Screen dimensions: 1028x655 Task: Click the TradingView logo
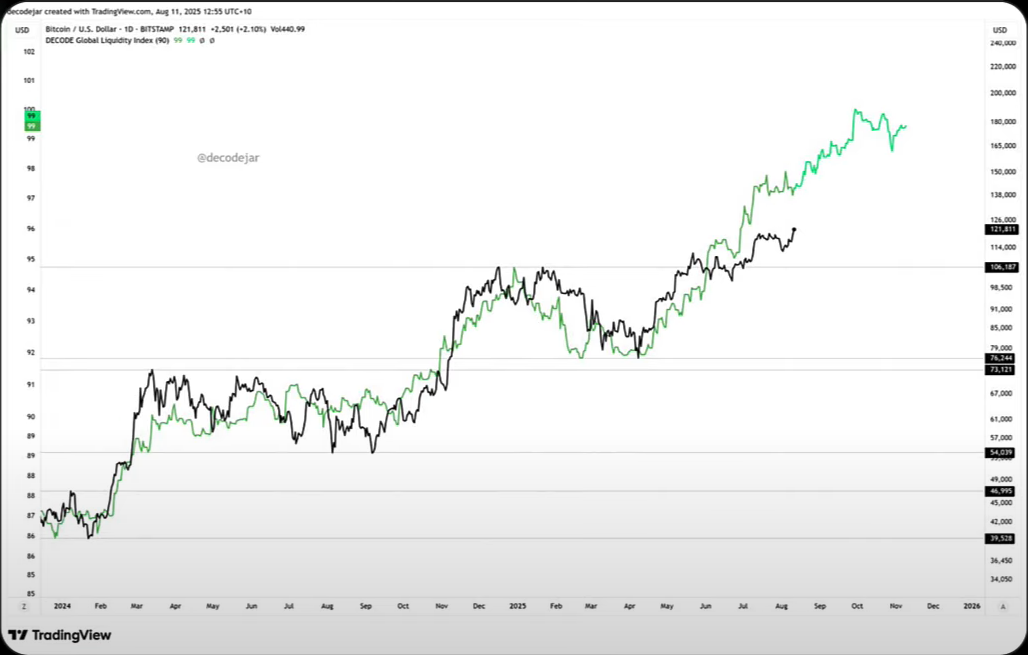click(59, 635)
